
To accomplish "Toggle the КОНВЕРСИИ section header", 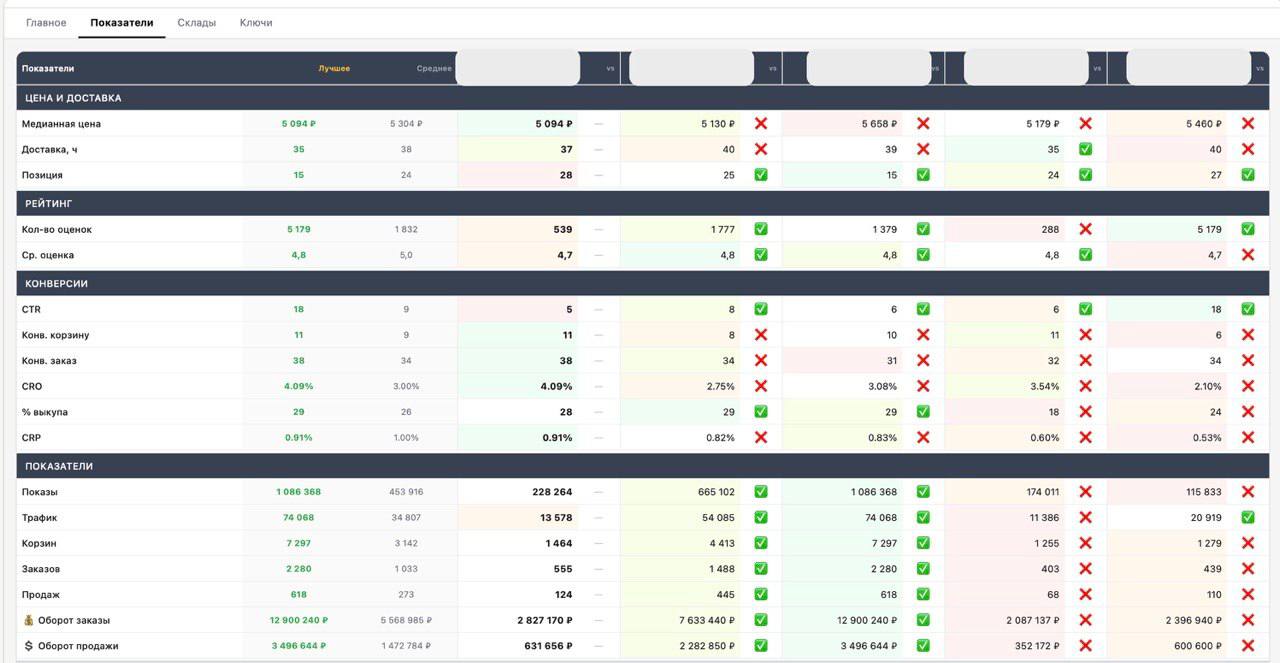I will point(56,283).
